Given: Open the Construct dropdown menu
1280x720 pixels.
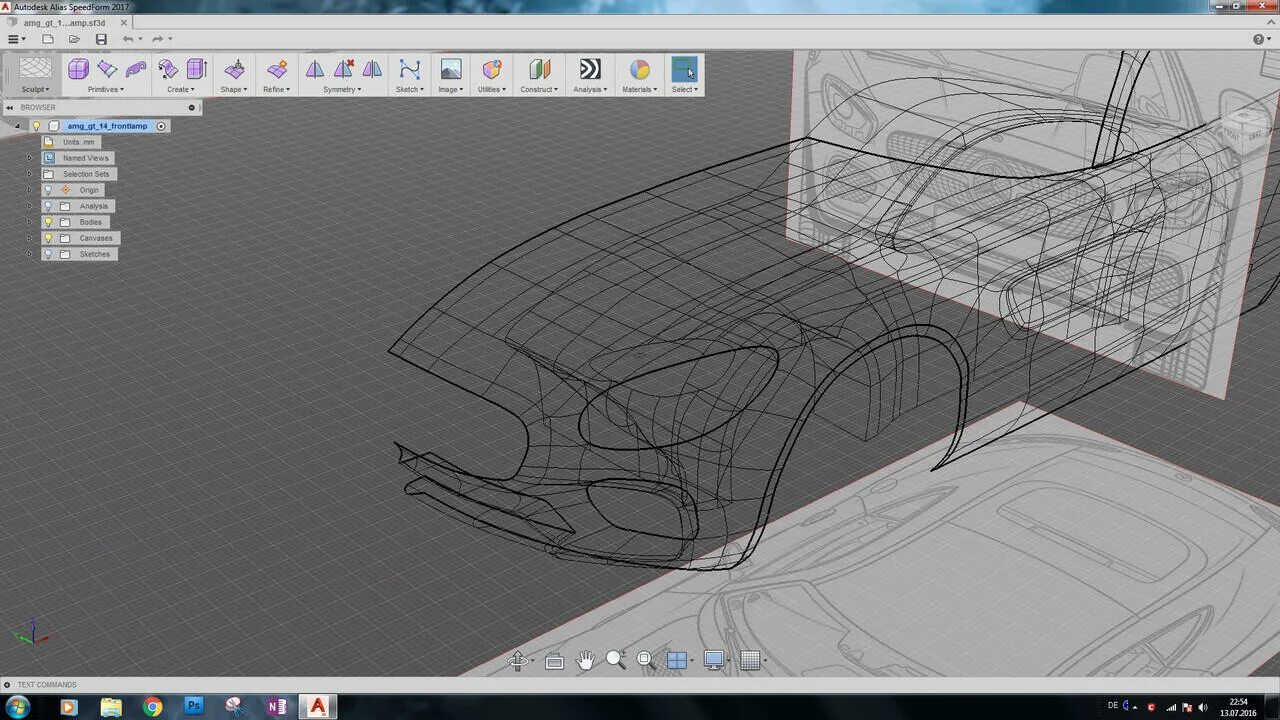Looking at the screenshot, I should point(539,90).
